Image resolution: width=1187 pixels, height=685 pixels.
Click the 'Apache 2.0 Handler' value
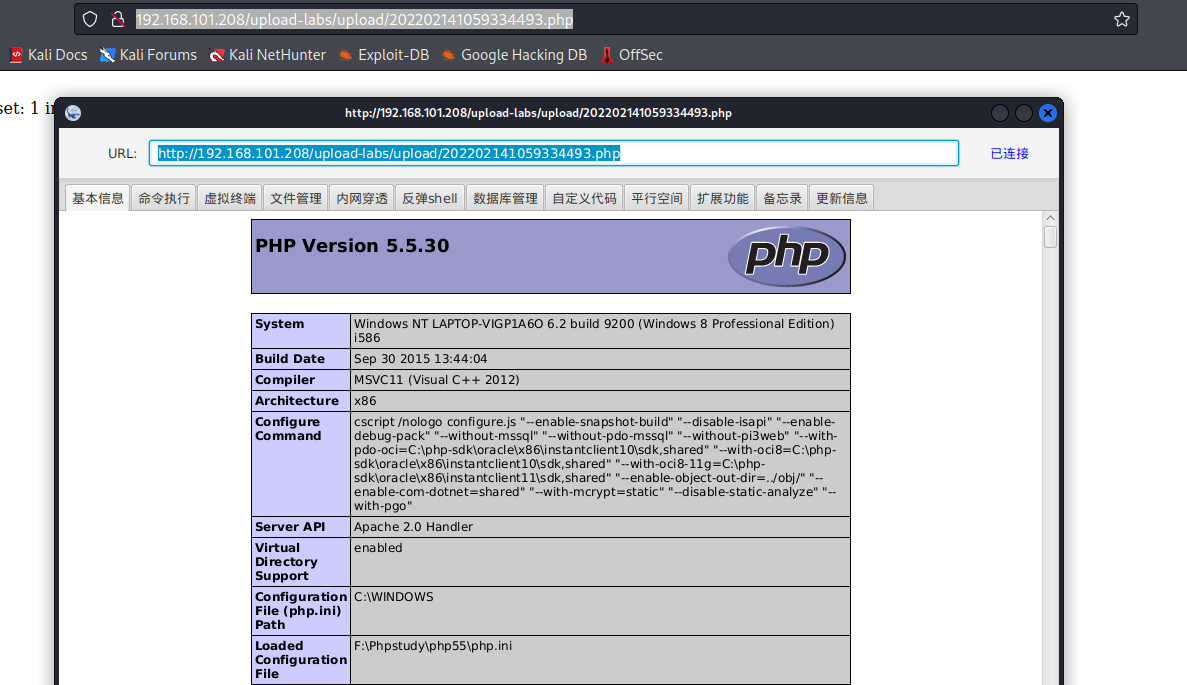coord(413,527)
